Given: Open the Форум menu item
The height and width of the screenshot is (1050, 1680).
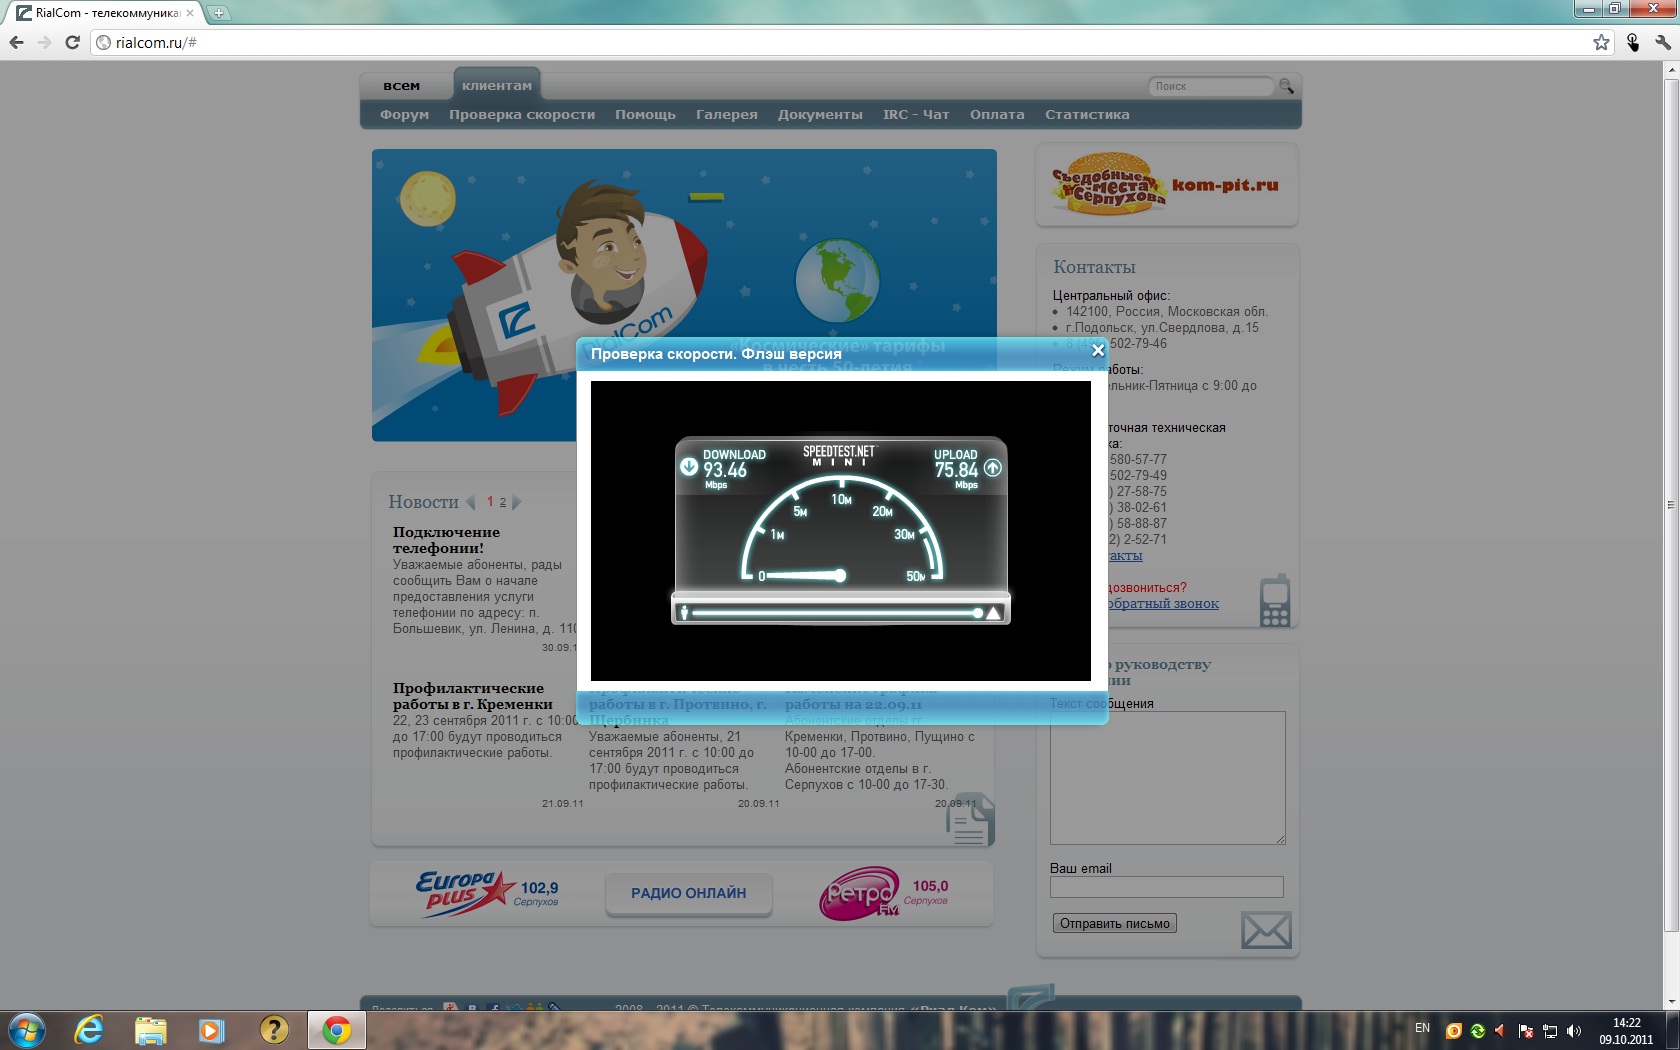Looking at the screenshot, I should point(404,114).
